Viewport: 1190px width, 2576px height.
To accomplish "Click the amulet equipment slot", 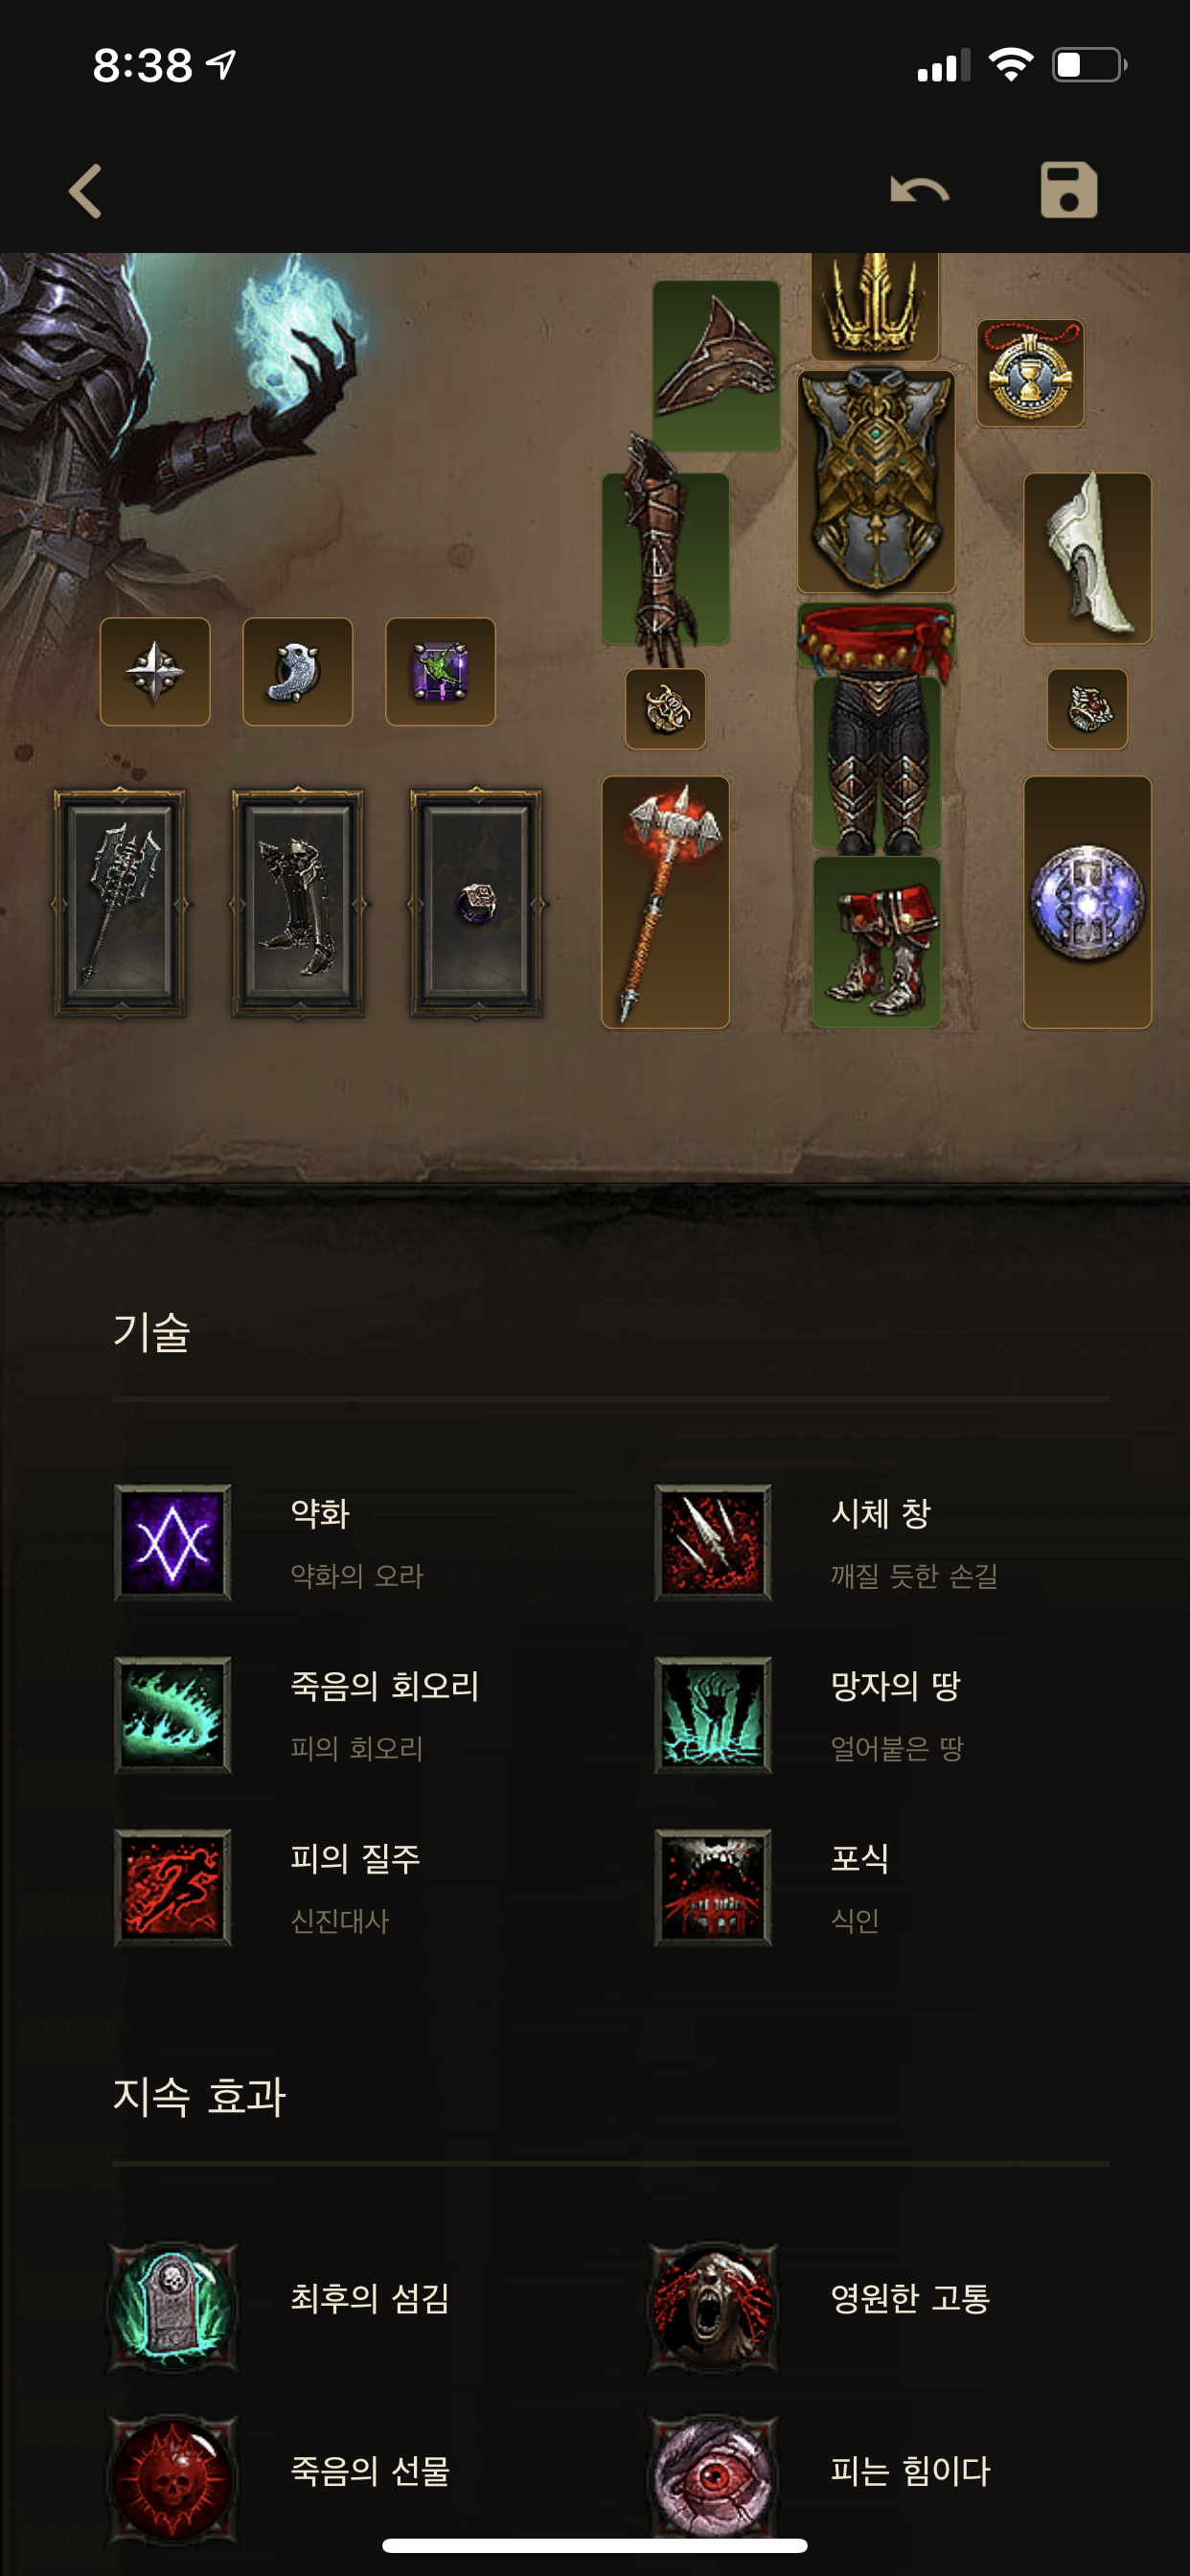I will (x=1030, y=373).
